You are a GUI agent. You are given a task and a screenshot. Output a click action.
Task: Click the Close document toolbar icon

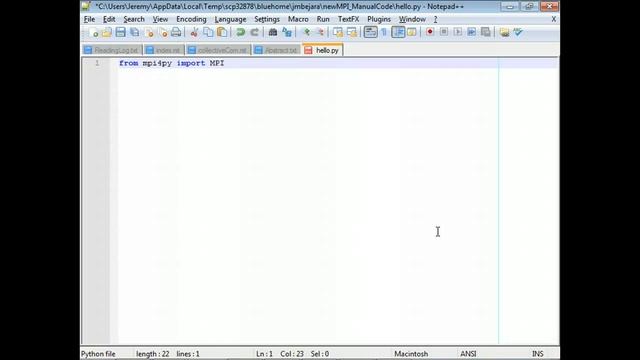coord(149,32)
